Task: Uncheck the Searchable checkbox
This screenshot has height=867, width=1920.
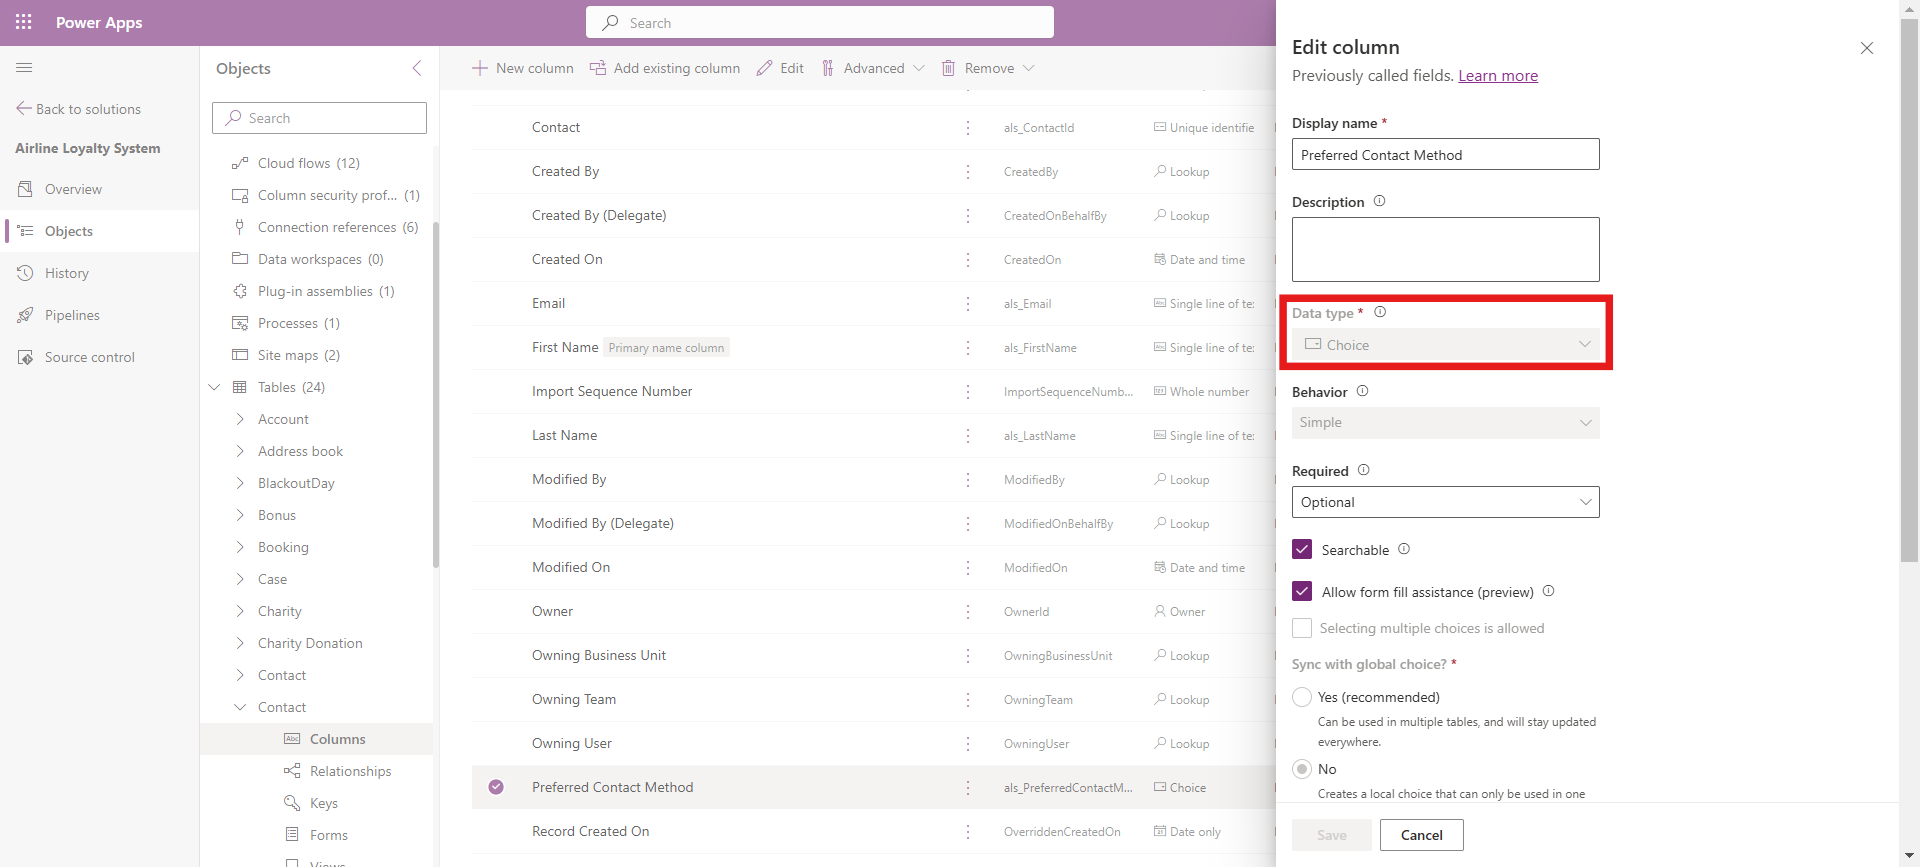Action: (1302, 549)
